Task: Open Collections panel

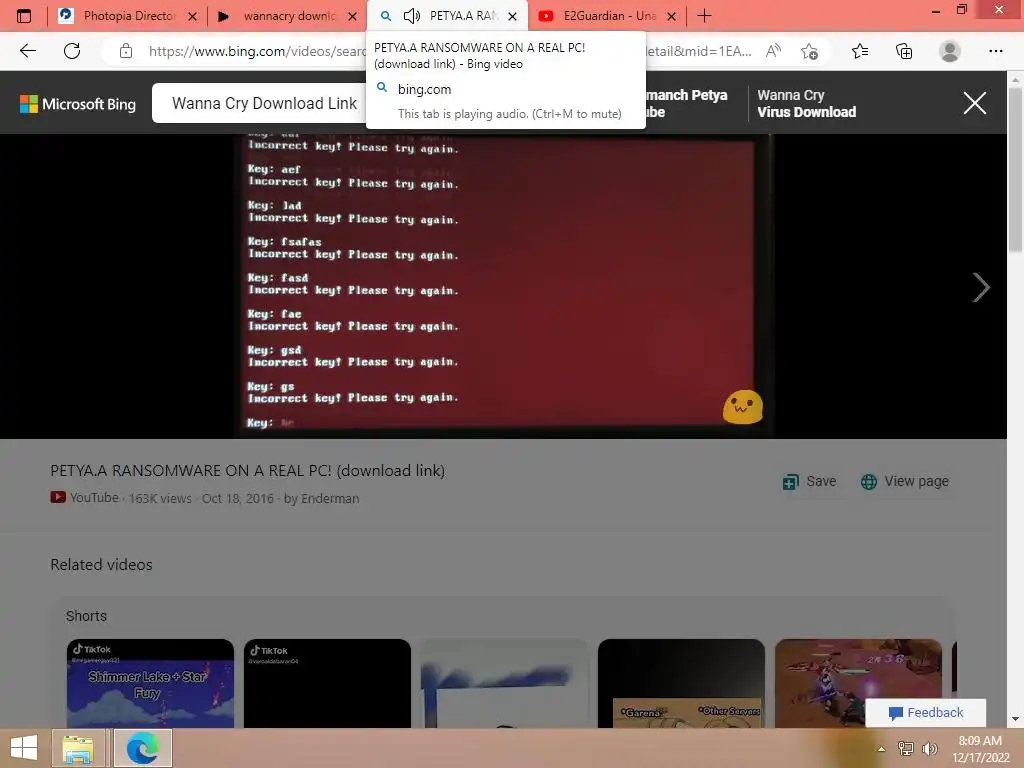Action: [904, 51]
